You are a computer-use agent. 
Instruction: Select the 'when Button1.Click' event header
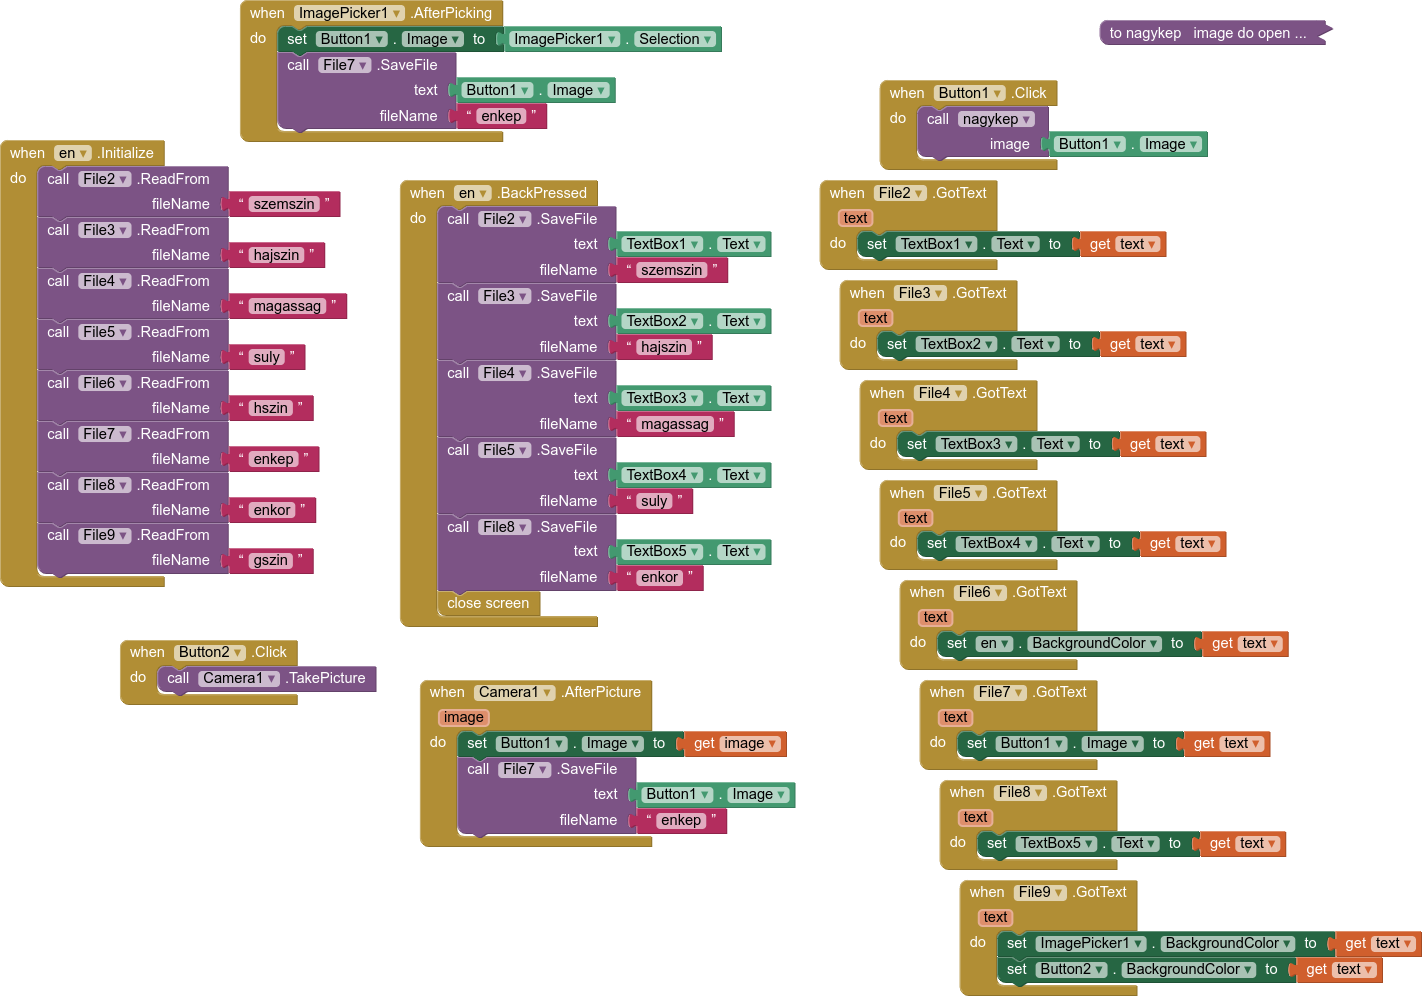click(968, 93)
